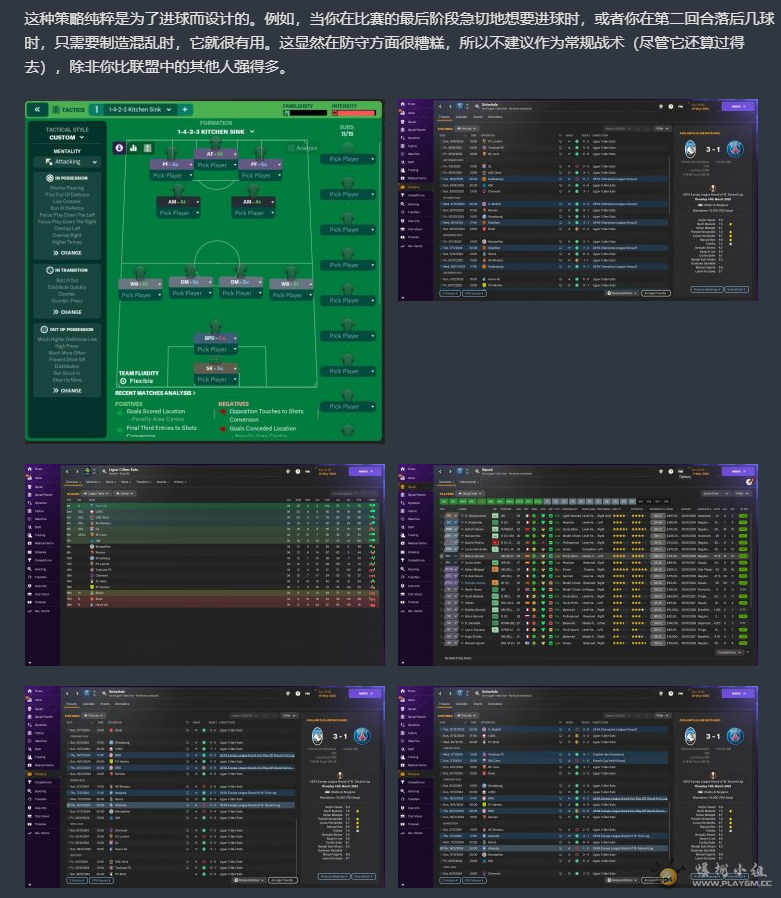Add a new tactic with the plus button
This screenshot has height=898, width=781.
[x=185, y=109]
